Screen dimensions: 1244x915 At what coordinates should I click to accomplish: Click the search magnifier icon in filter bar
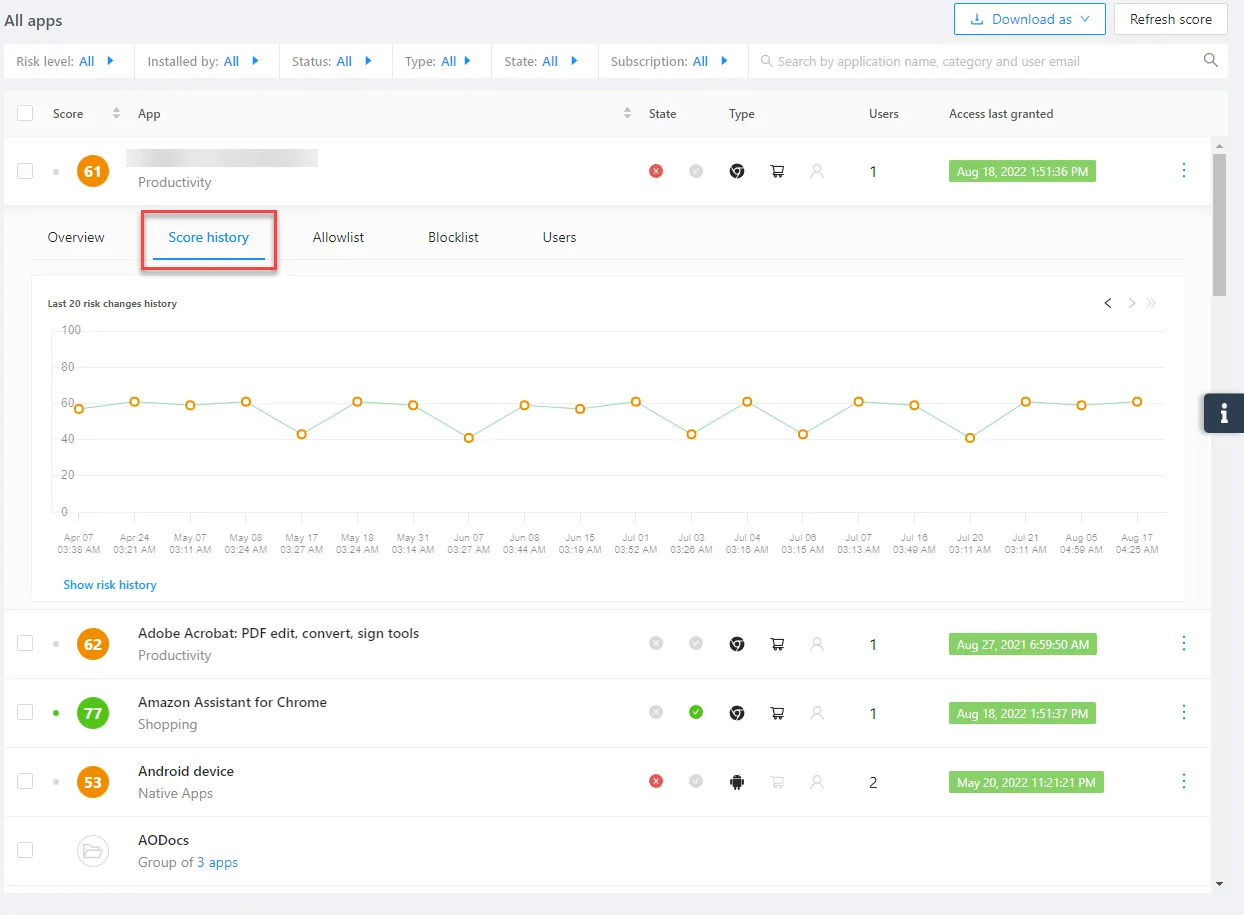click(x=1210, y=61)
